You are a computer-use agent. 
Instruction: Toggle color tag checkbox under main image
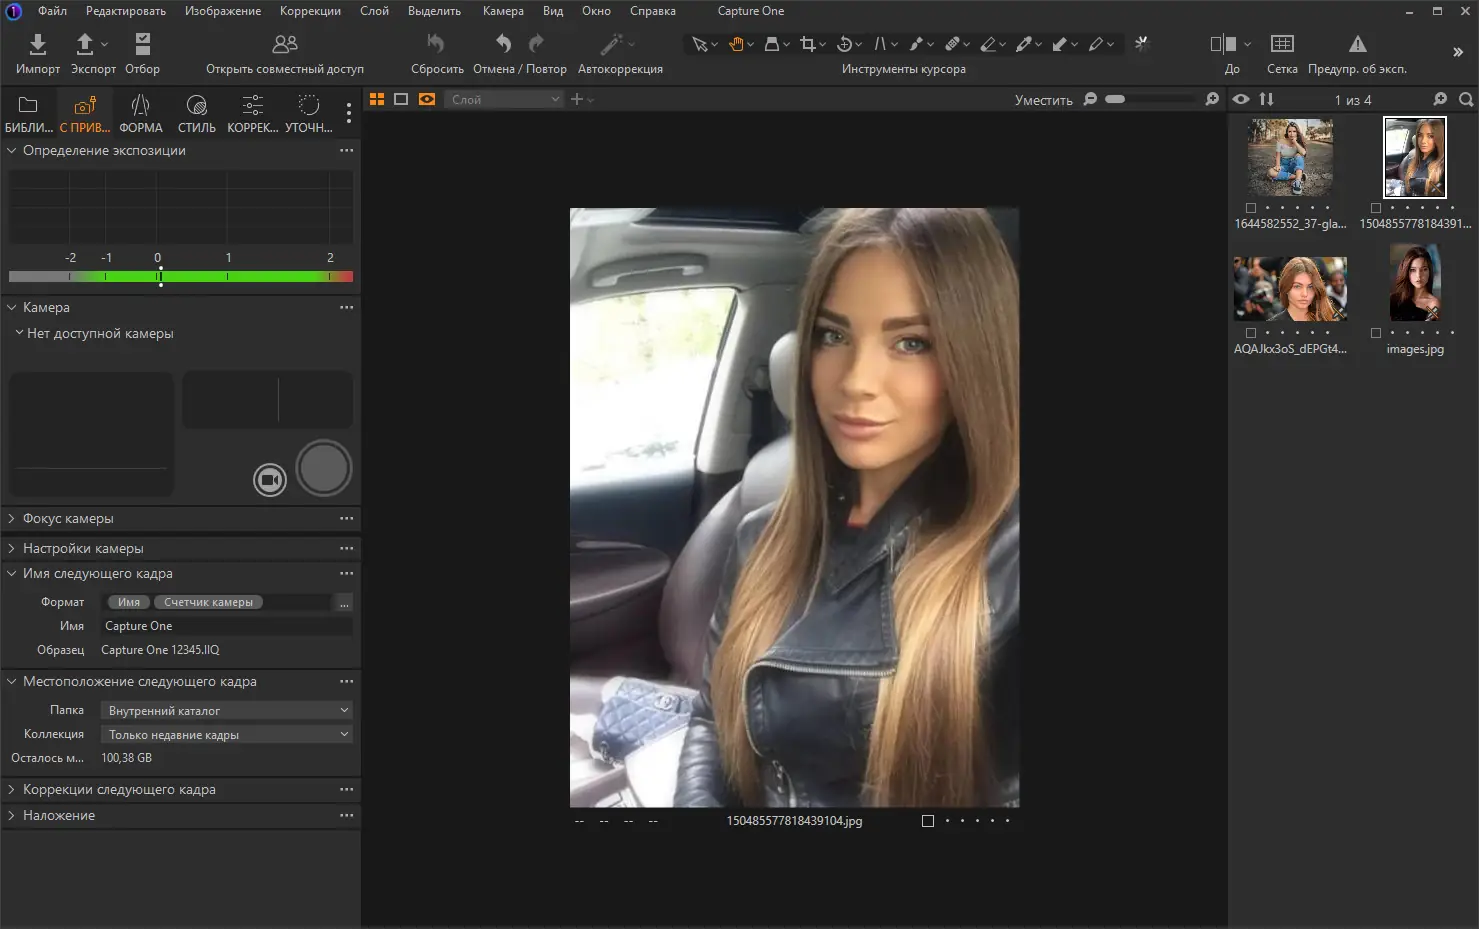pos(928,821)
